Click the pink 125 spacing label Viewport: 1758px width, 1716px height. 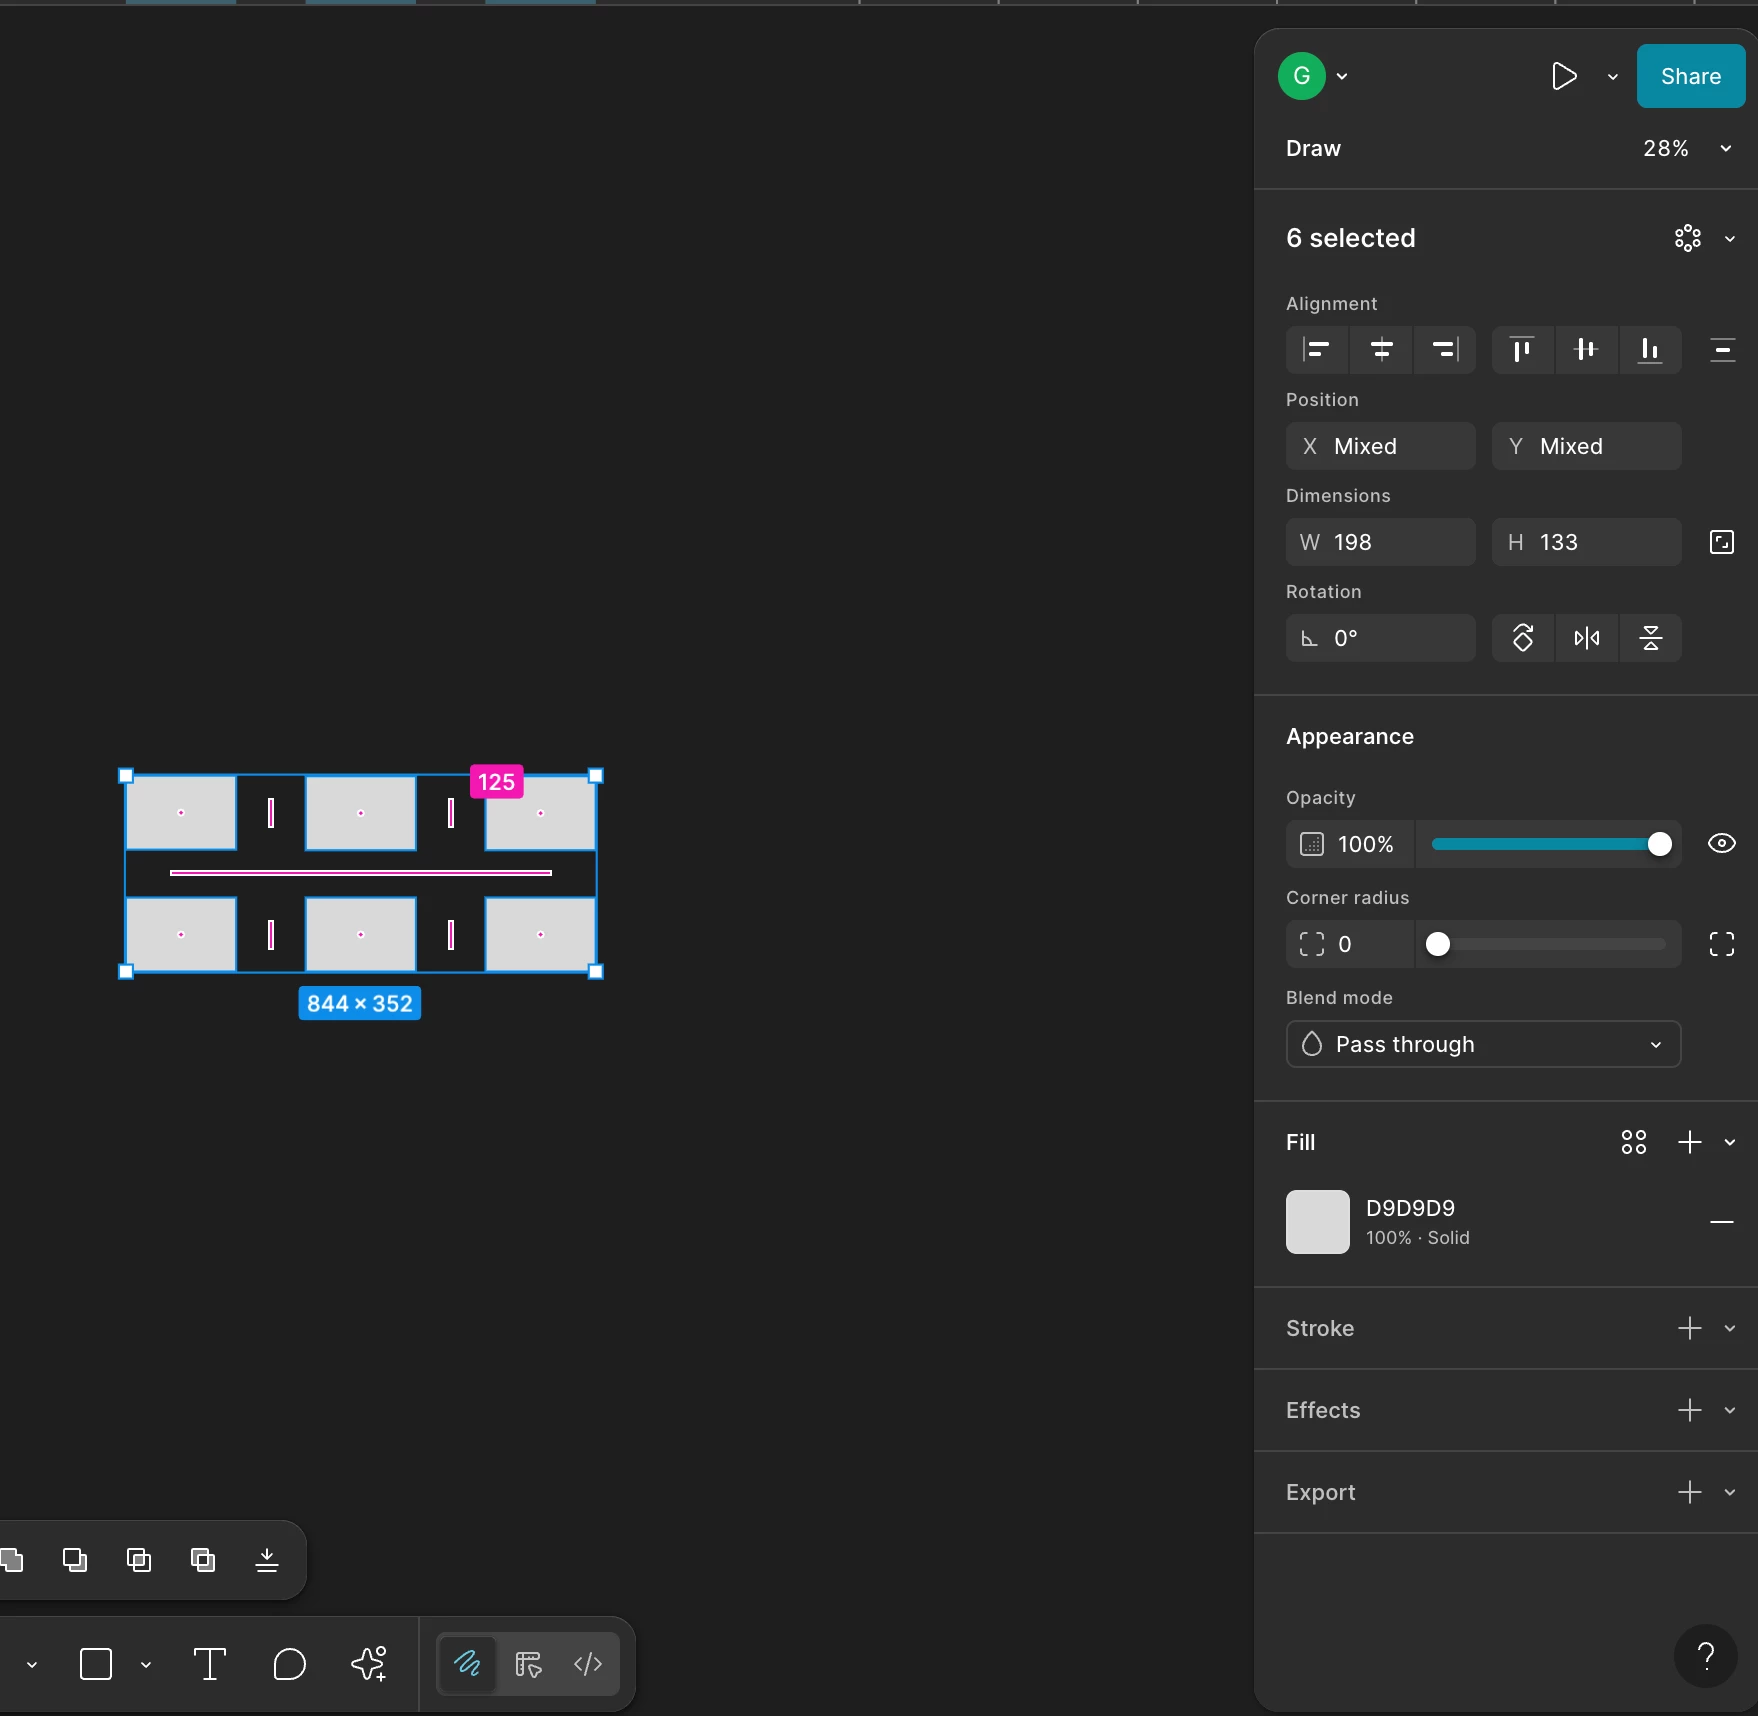click(497, 782)
